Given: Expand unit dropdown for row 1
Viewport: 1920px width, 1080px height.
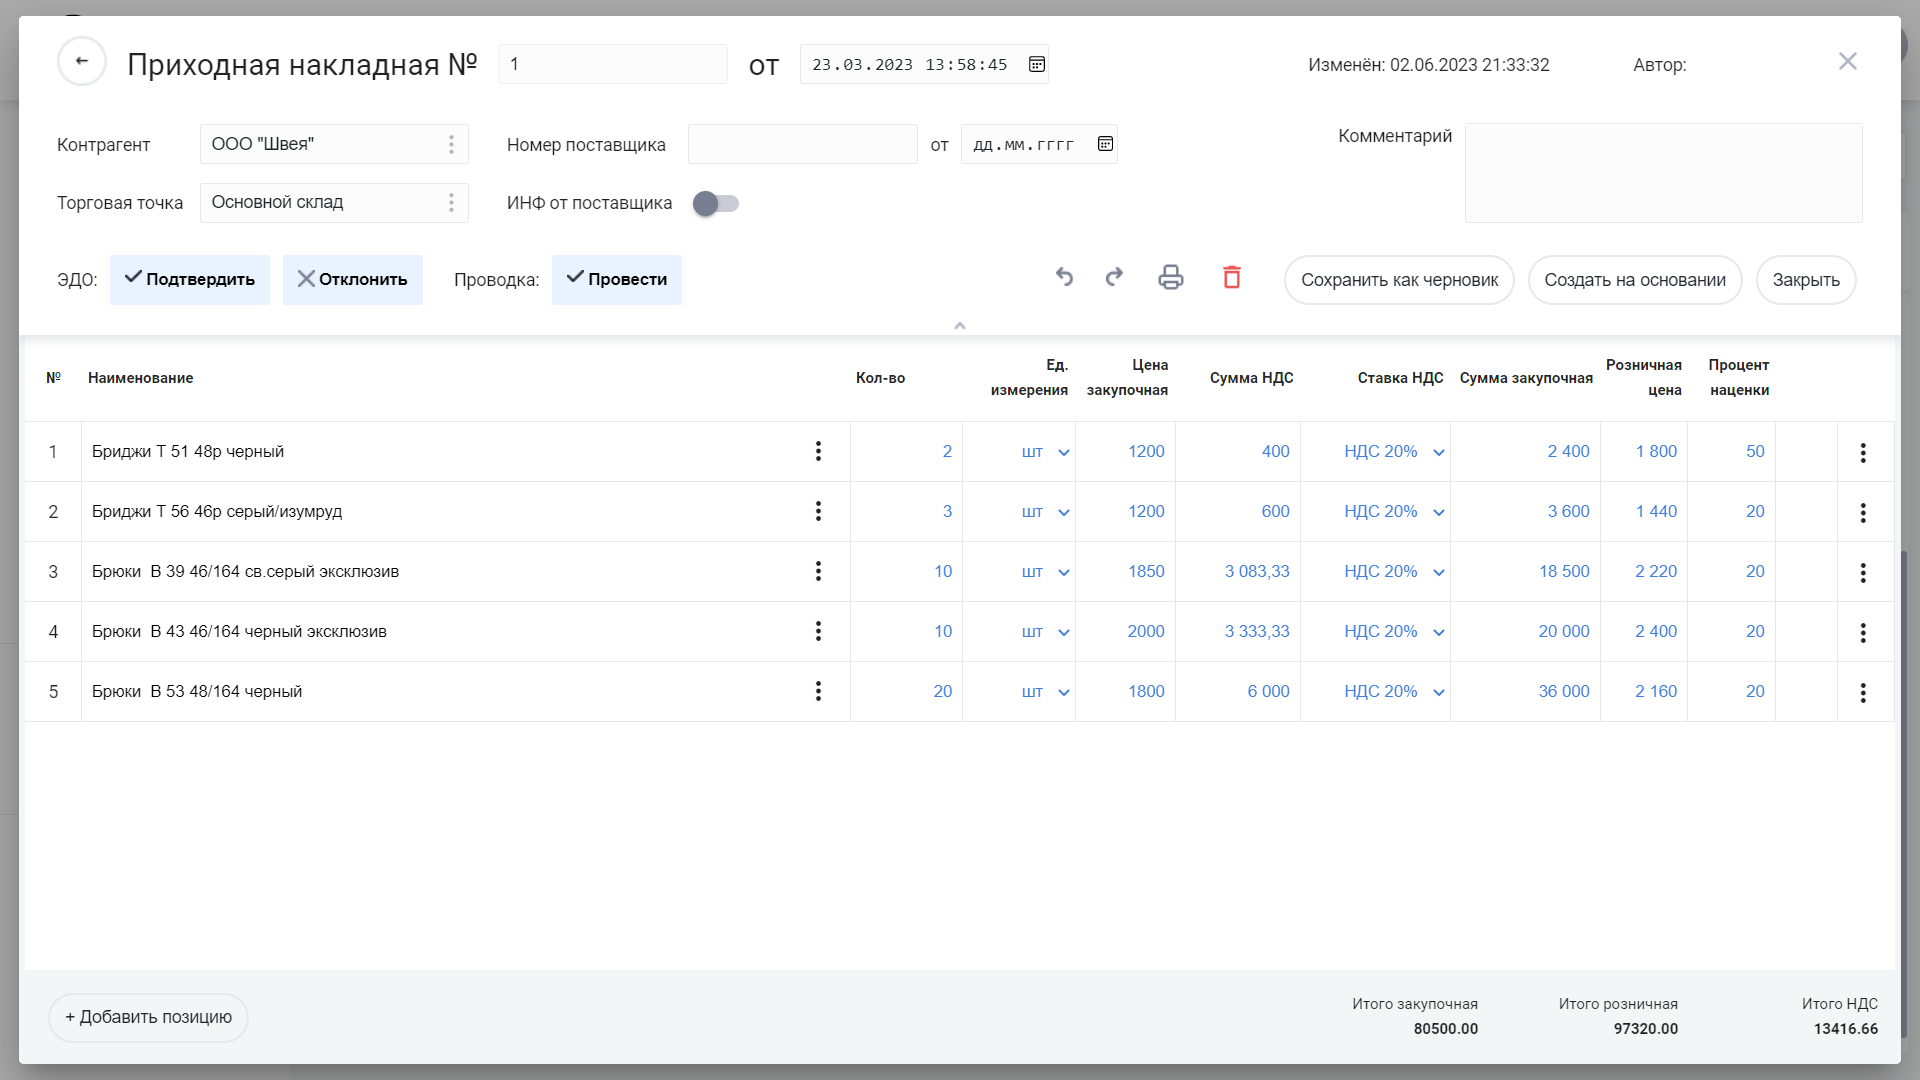Looking at the screenshot, I should point(1064,452).
